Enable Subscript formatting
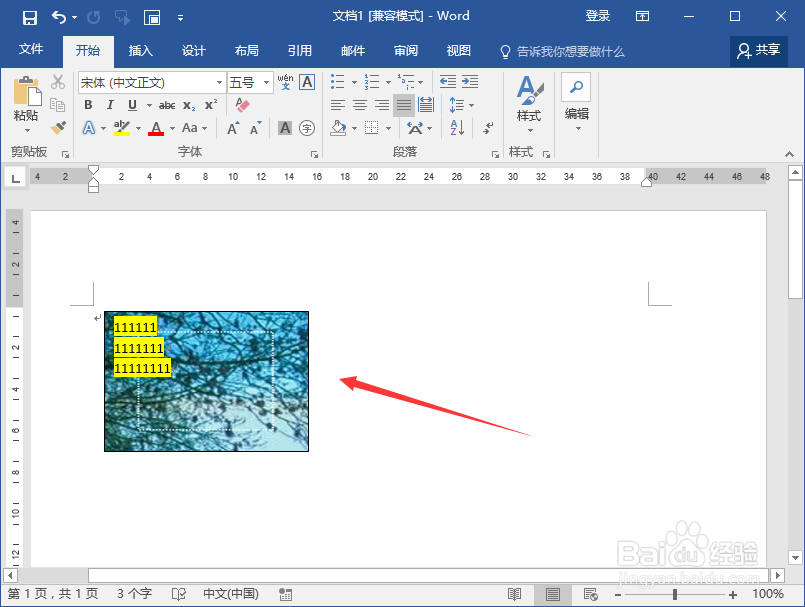Image resolution: width=805 pixels, height=607 pixels. (188, 105)
